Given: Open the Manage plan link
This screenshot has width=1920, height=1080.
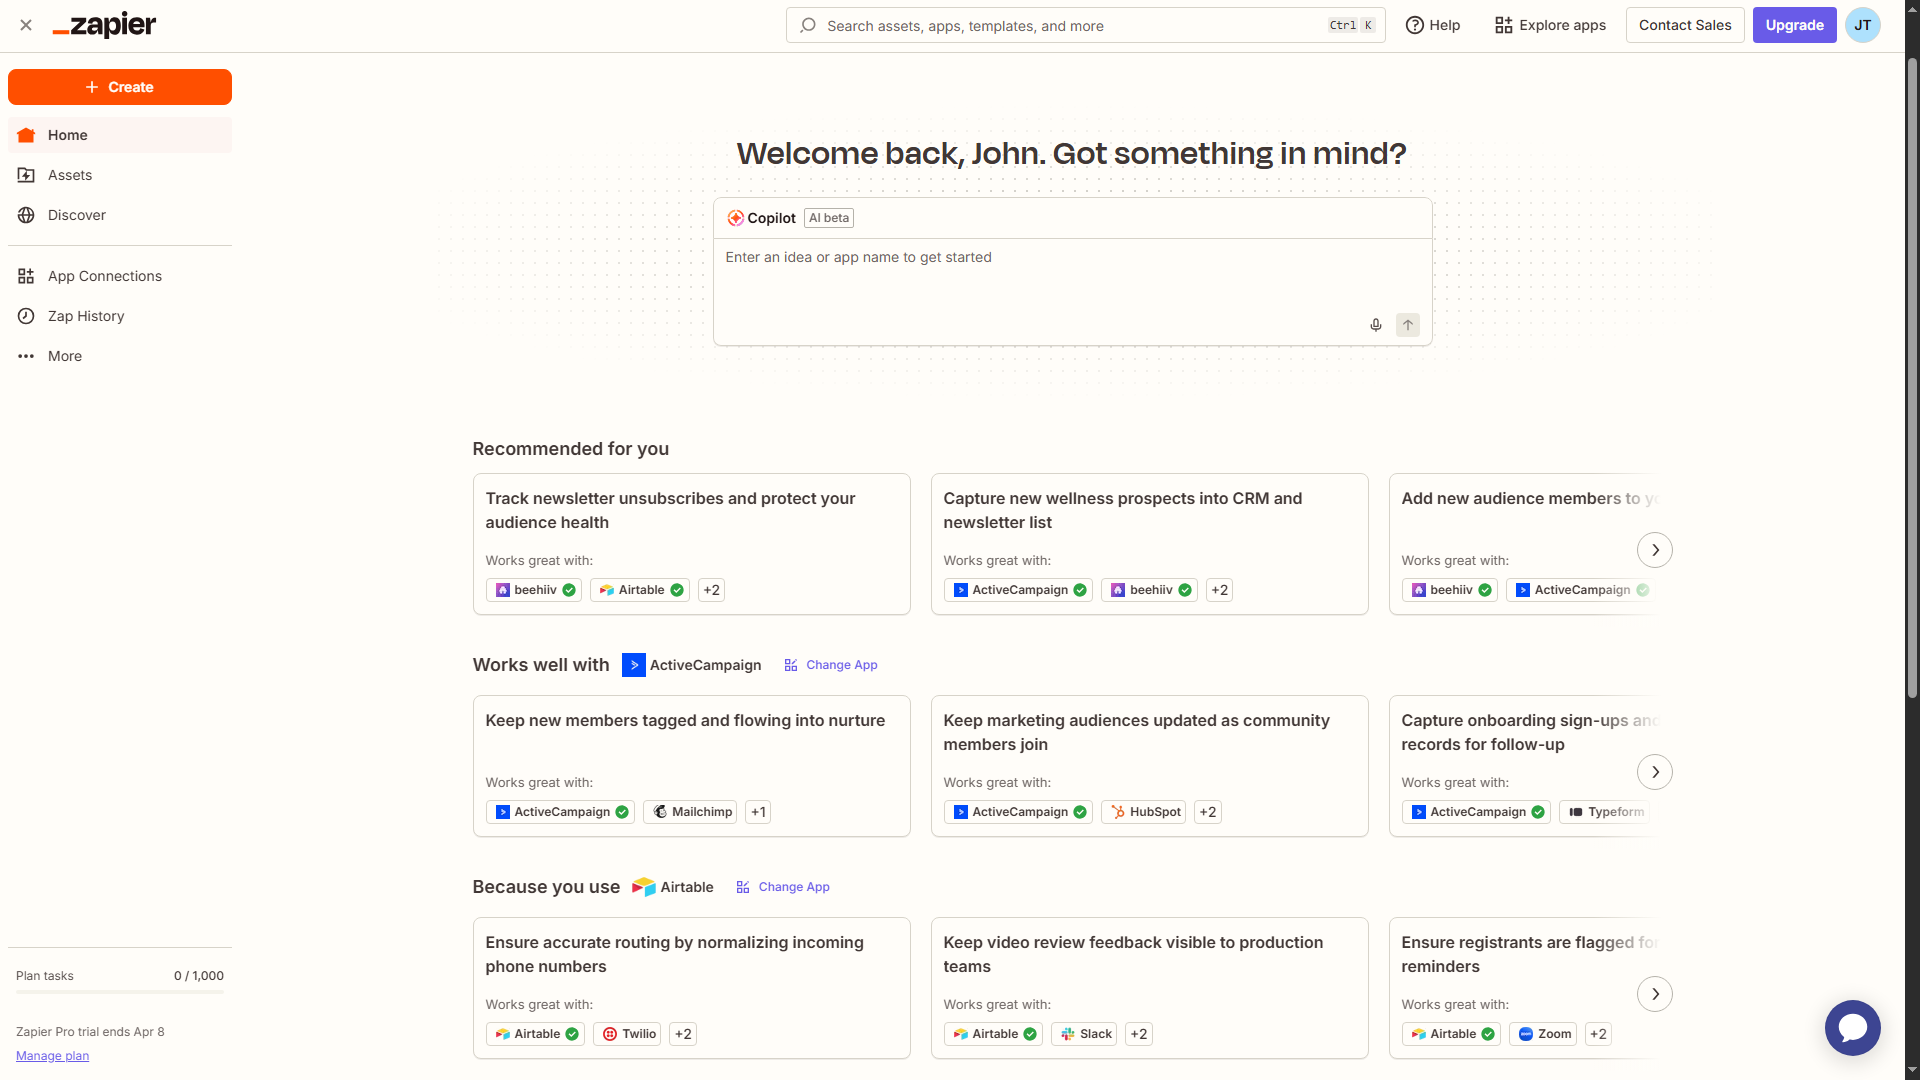Looking at the screenshot, I should click(x=52, y=1056).
